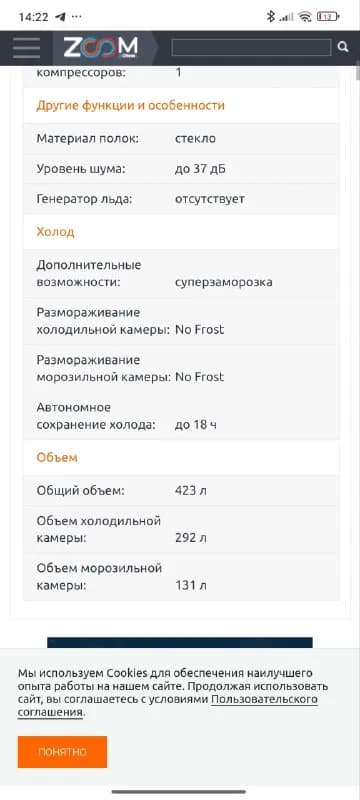Tap the Bluetooth status icon

tap(271, 16)
